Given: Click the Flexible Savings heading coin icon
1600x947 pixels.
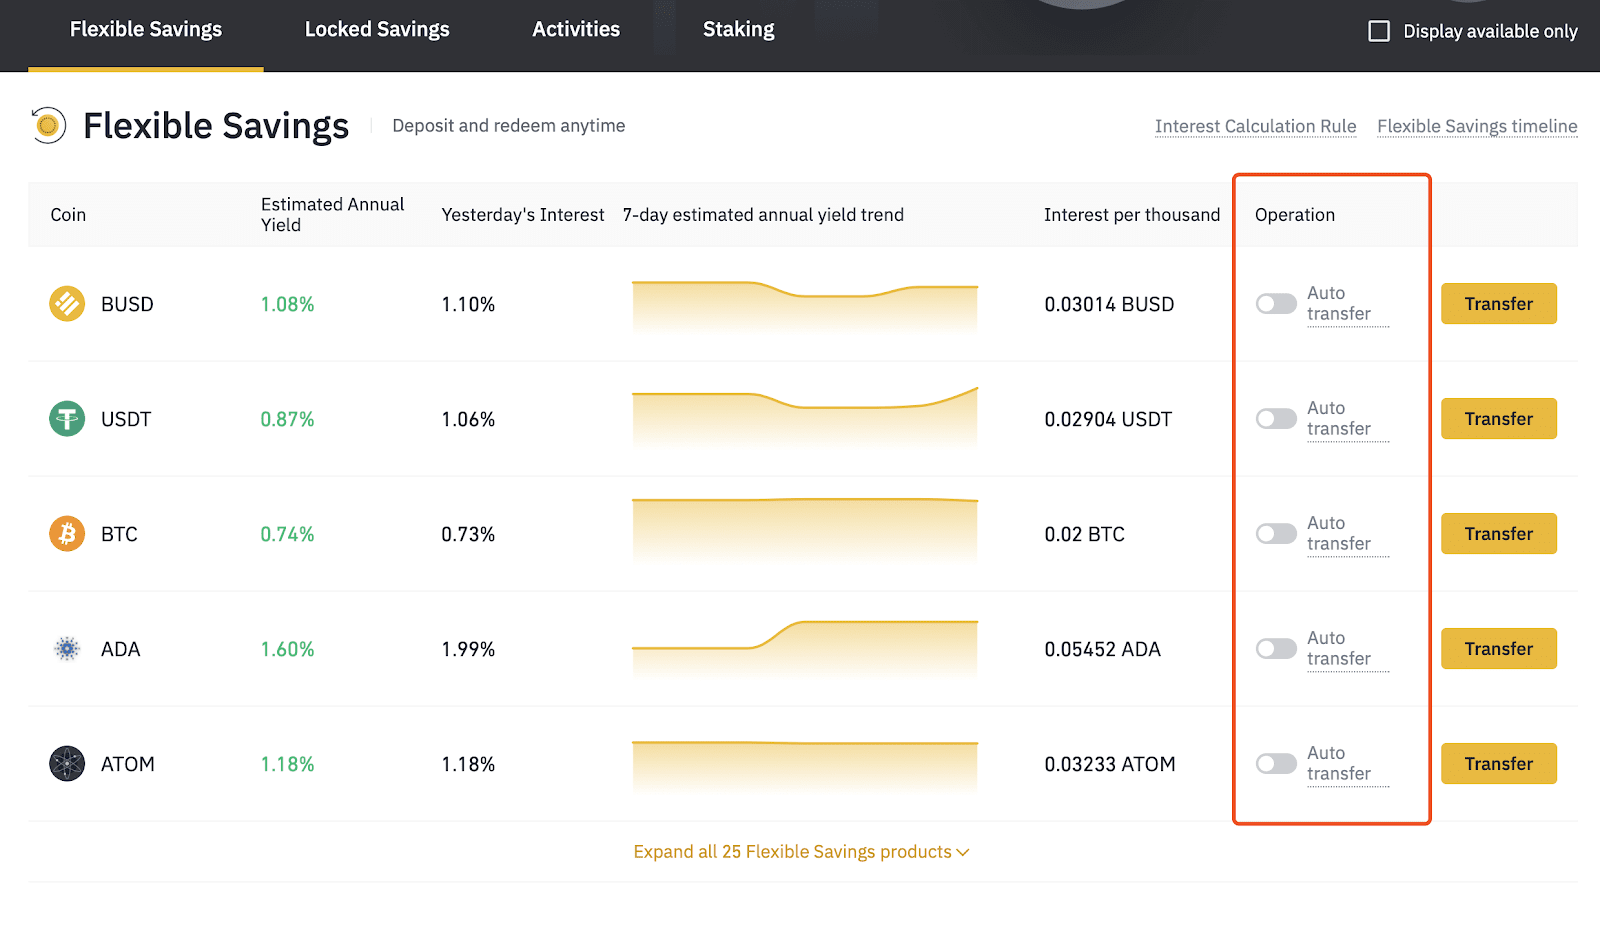Looking at the screenshot, I should (x=48, y=126).
